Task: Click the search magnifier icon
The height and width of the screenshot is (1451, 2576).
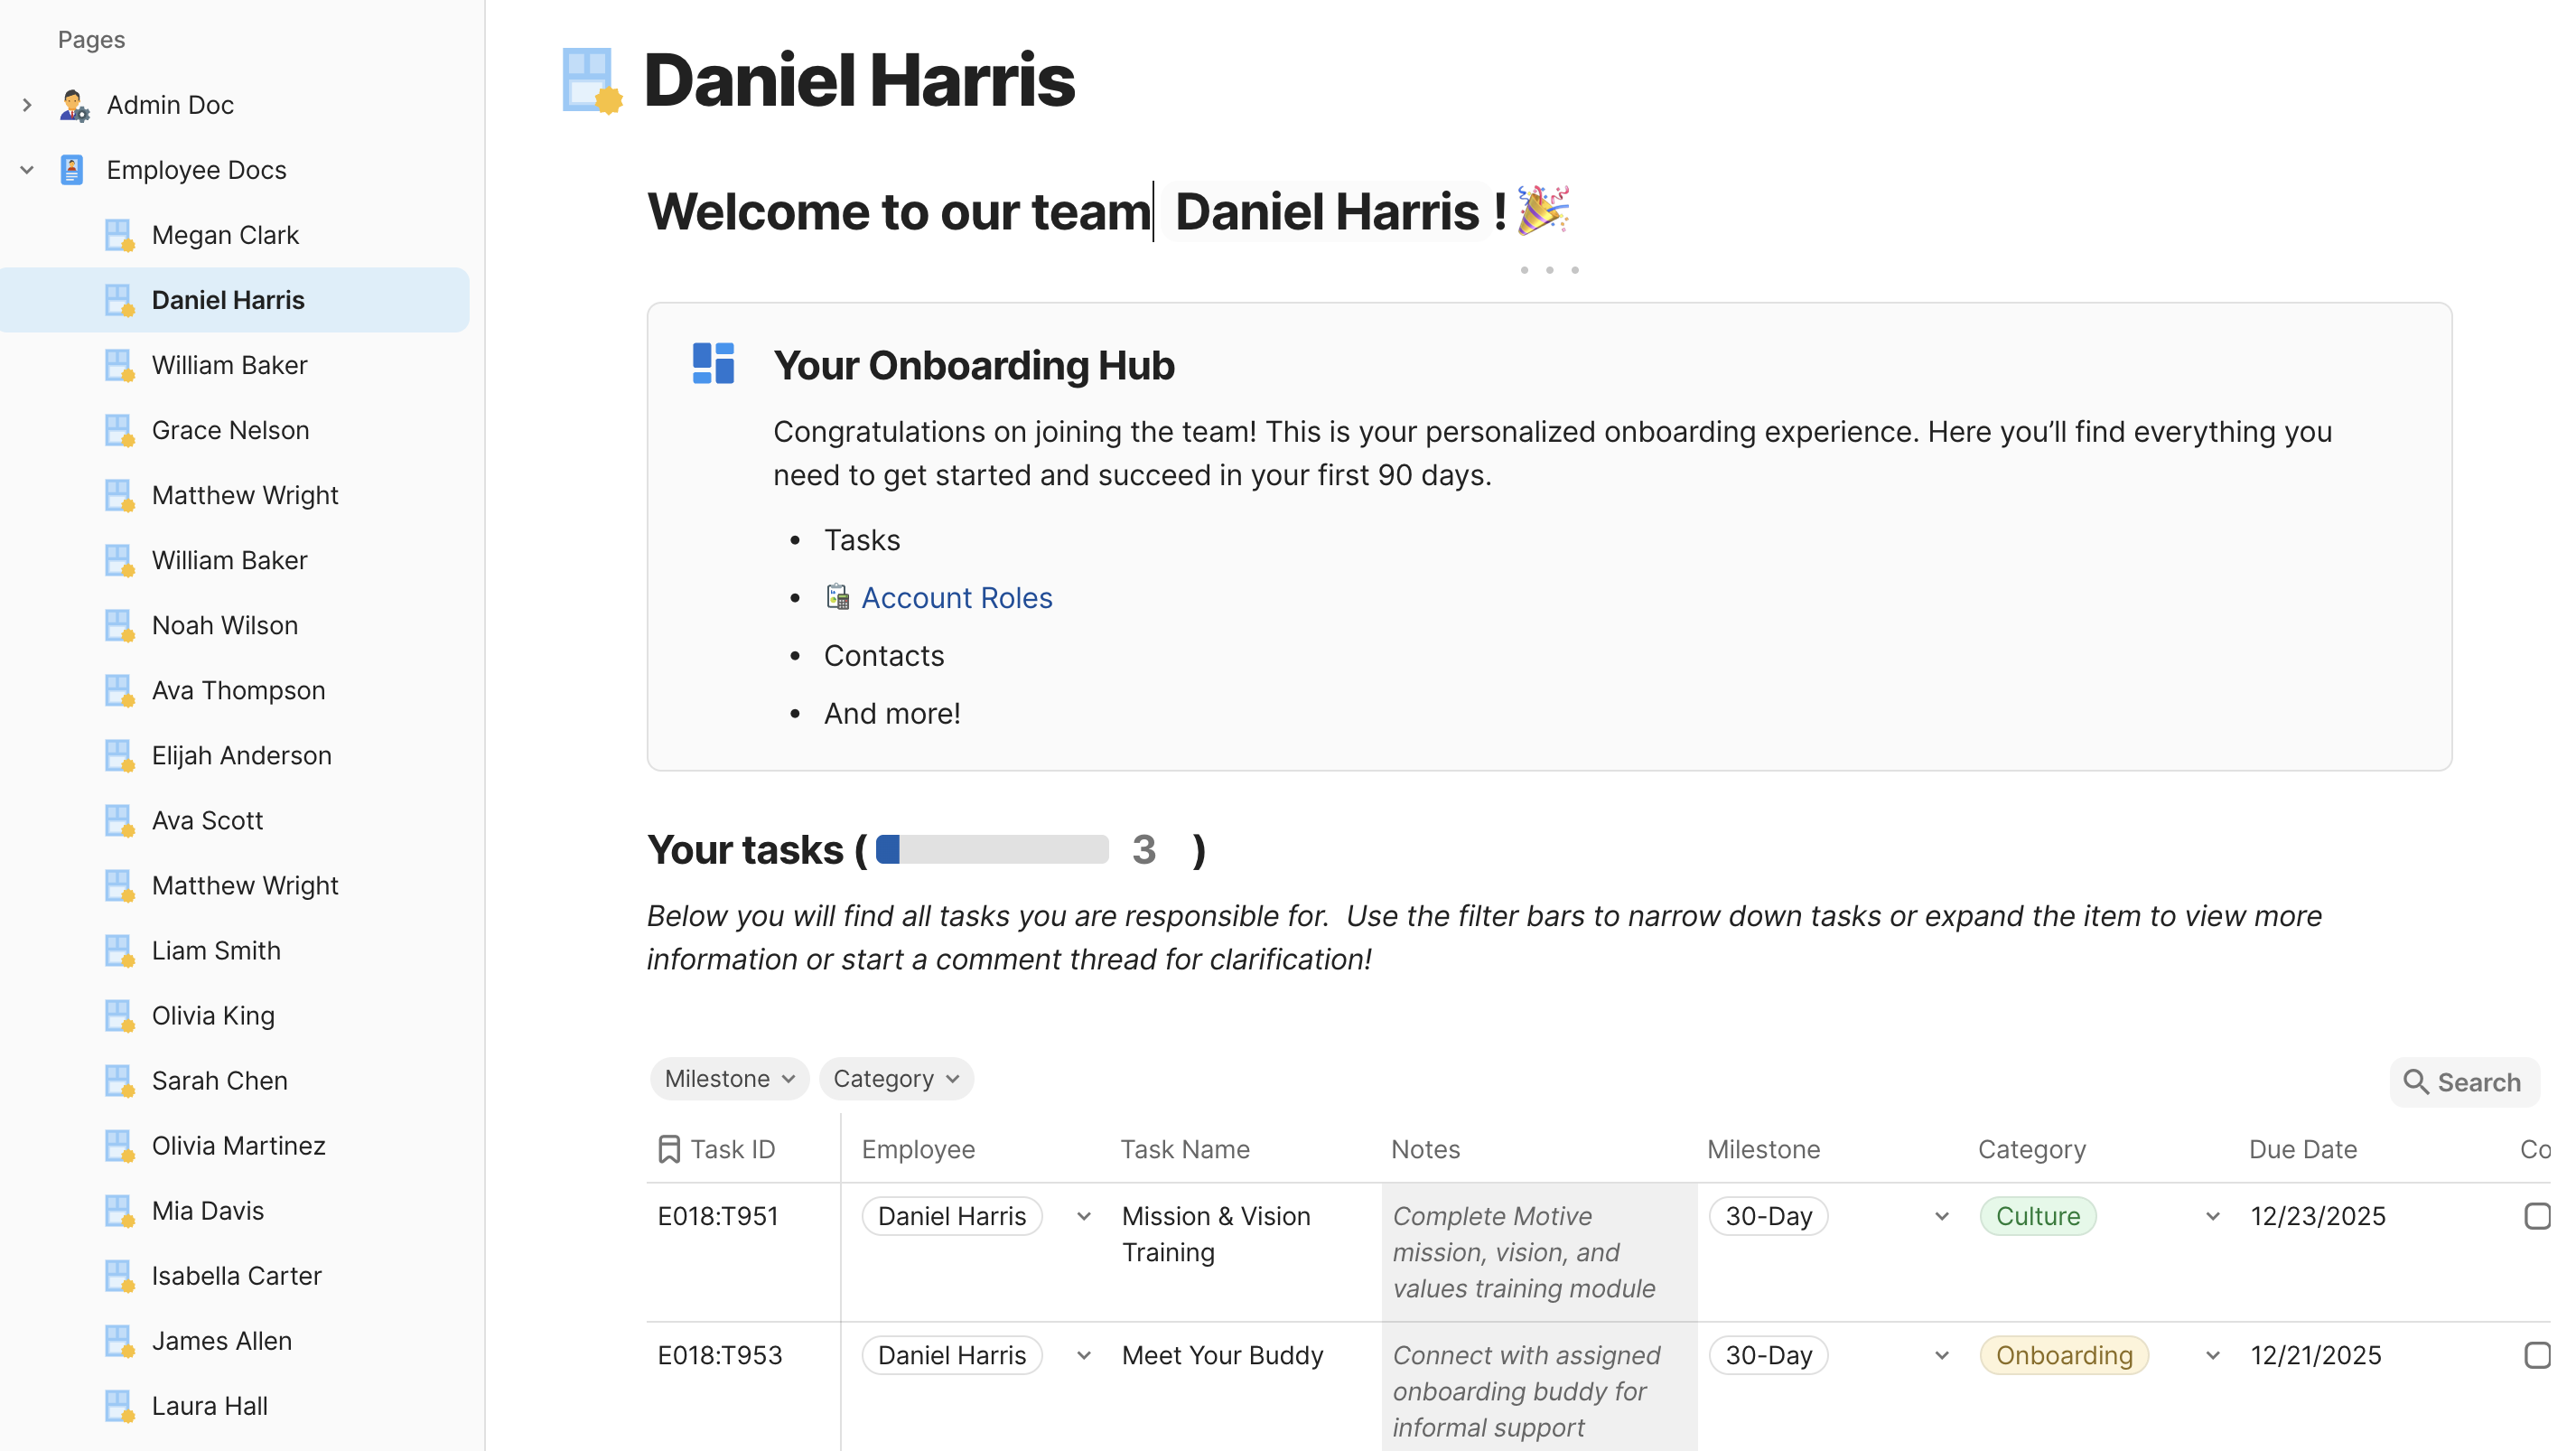Action: [x=2415, y=1082]
